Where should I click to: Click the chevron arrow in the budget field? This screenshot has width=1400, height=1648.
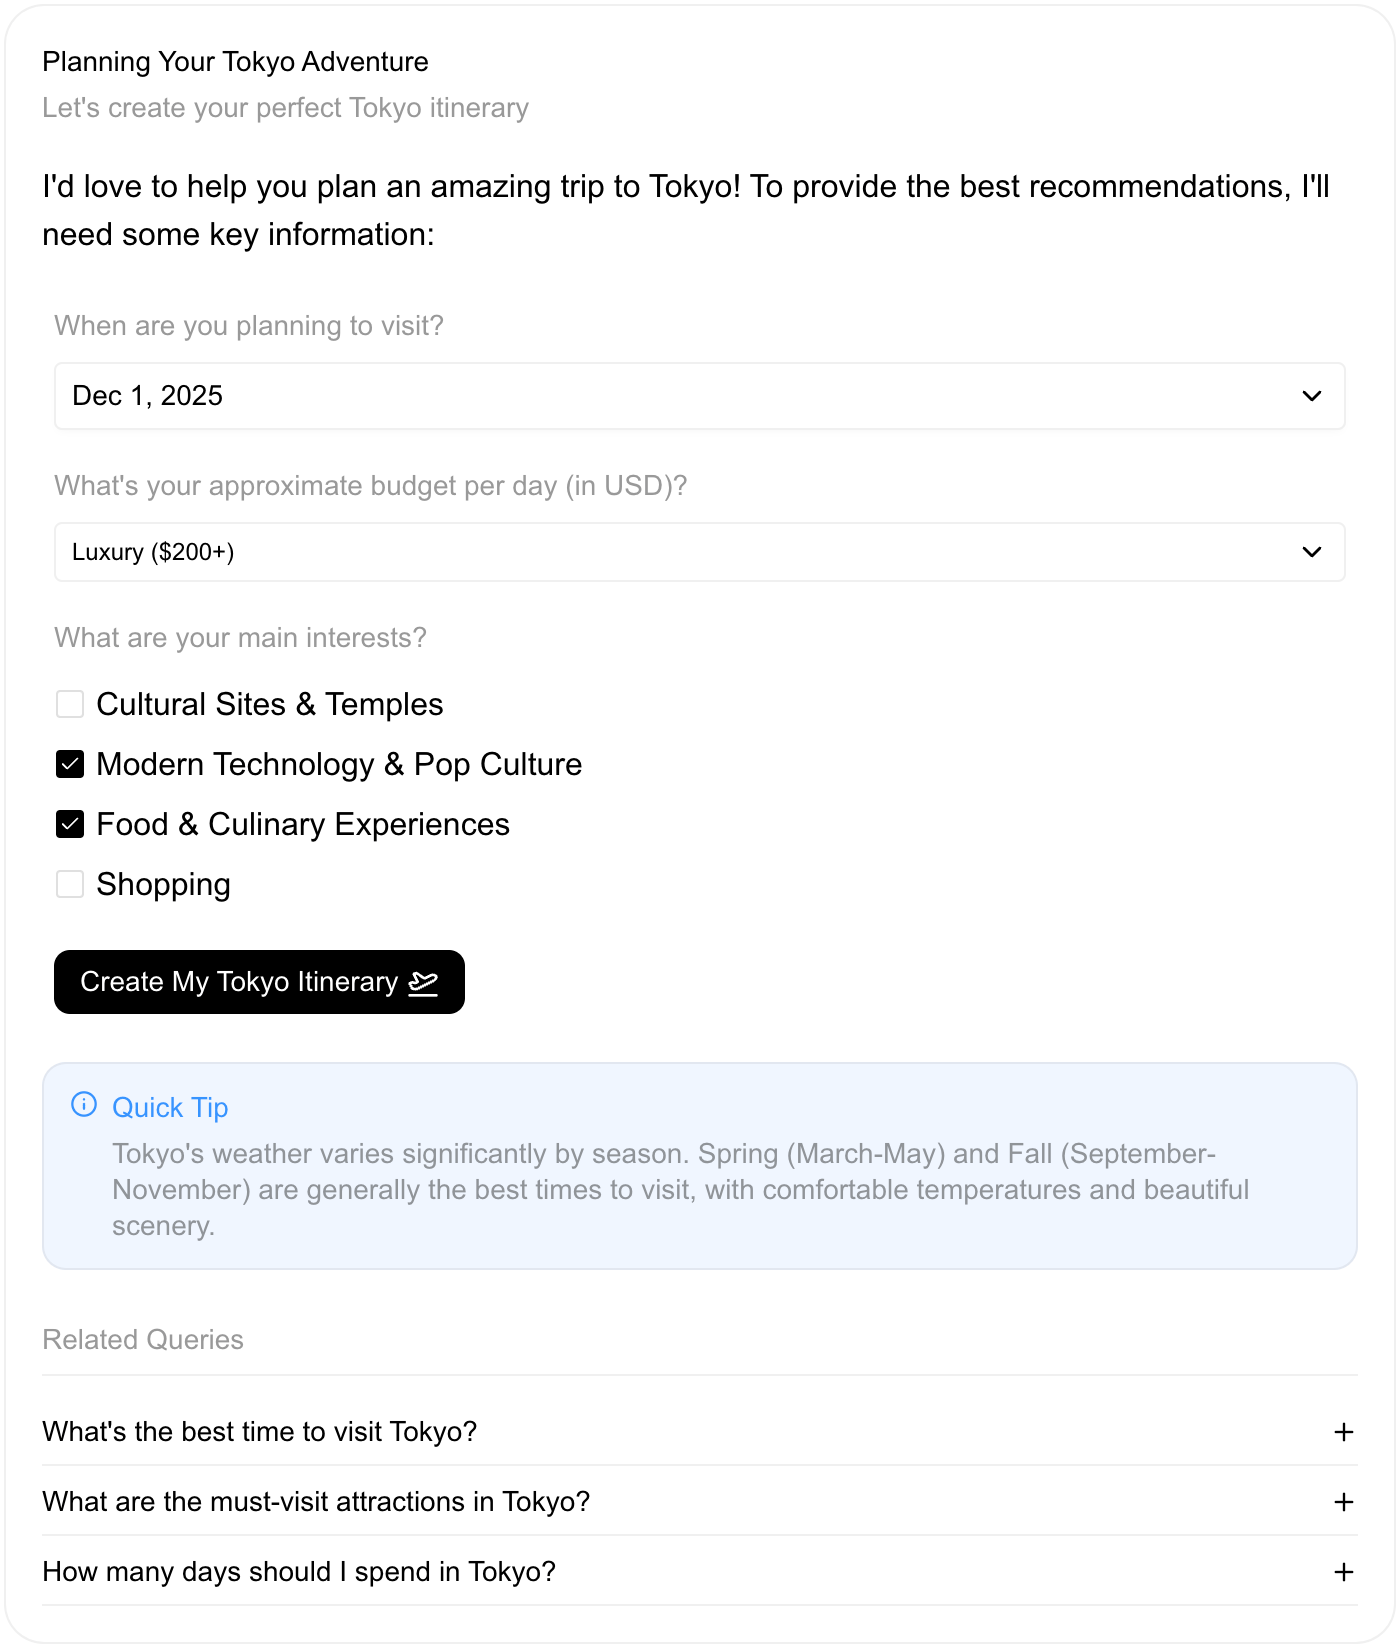1312,552
